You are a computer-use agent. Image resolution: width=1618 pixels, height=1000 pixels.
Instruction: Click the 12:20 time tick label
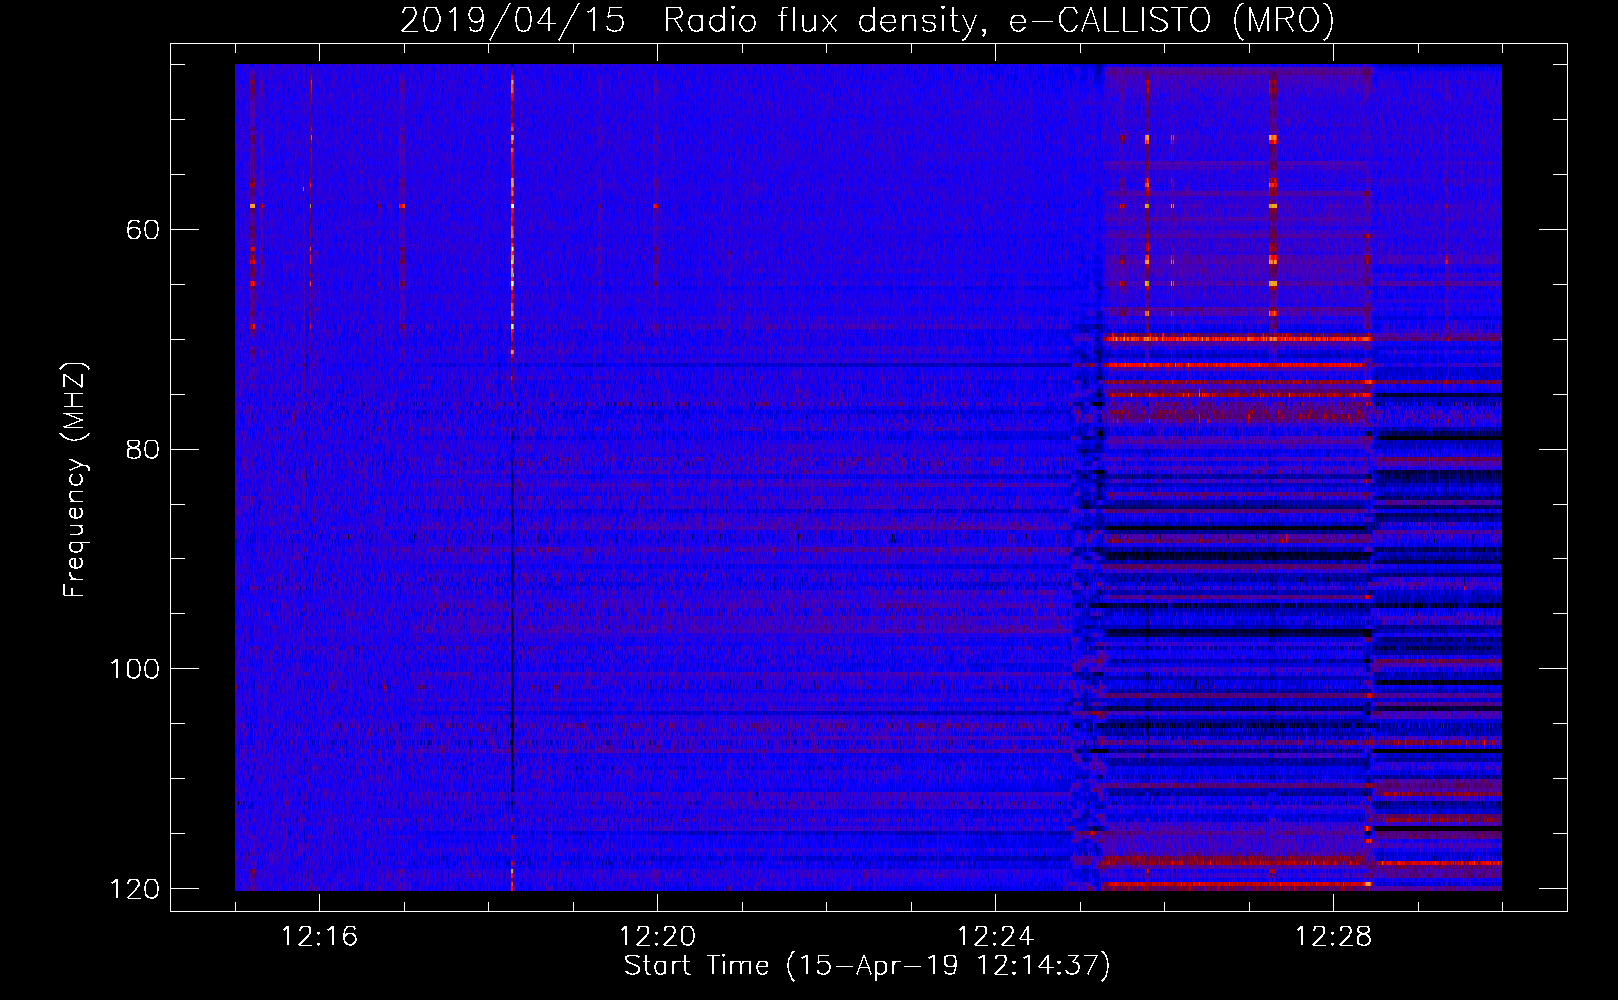pyautogui.click(x=657, y=937)
